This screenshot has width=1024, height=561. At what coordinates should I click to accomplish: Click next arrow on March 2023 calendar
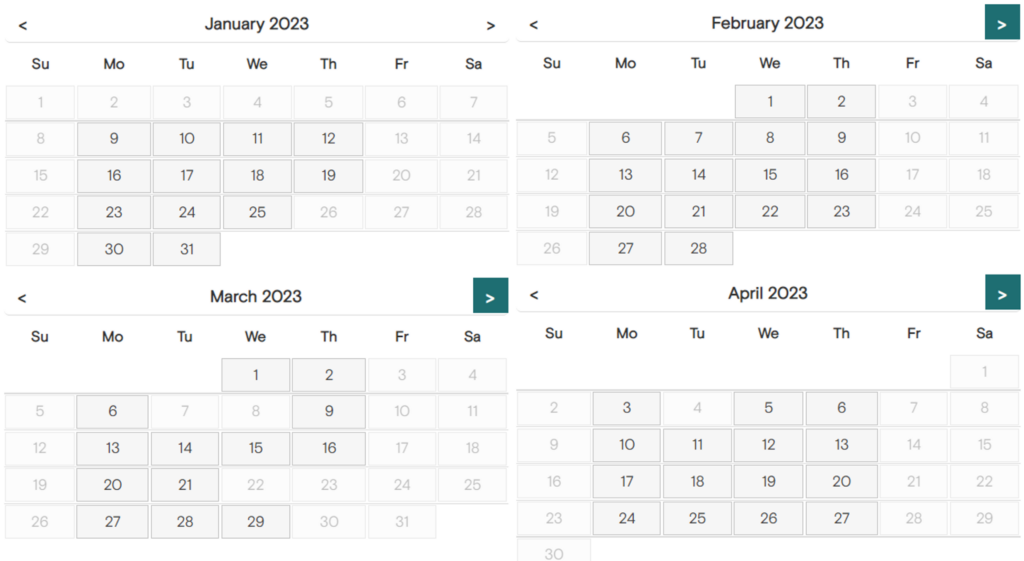pos(490,297)
